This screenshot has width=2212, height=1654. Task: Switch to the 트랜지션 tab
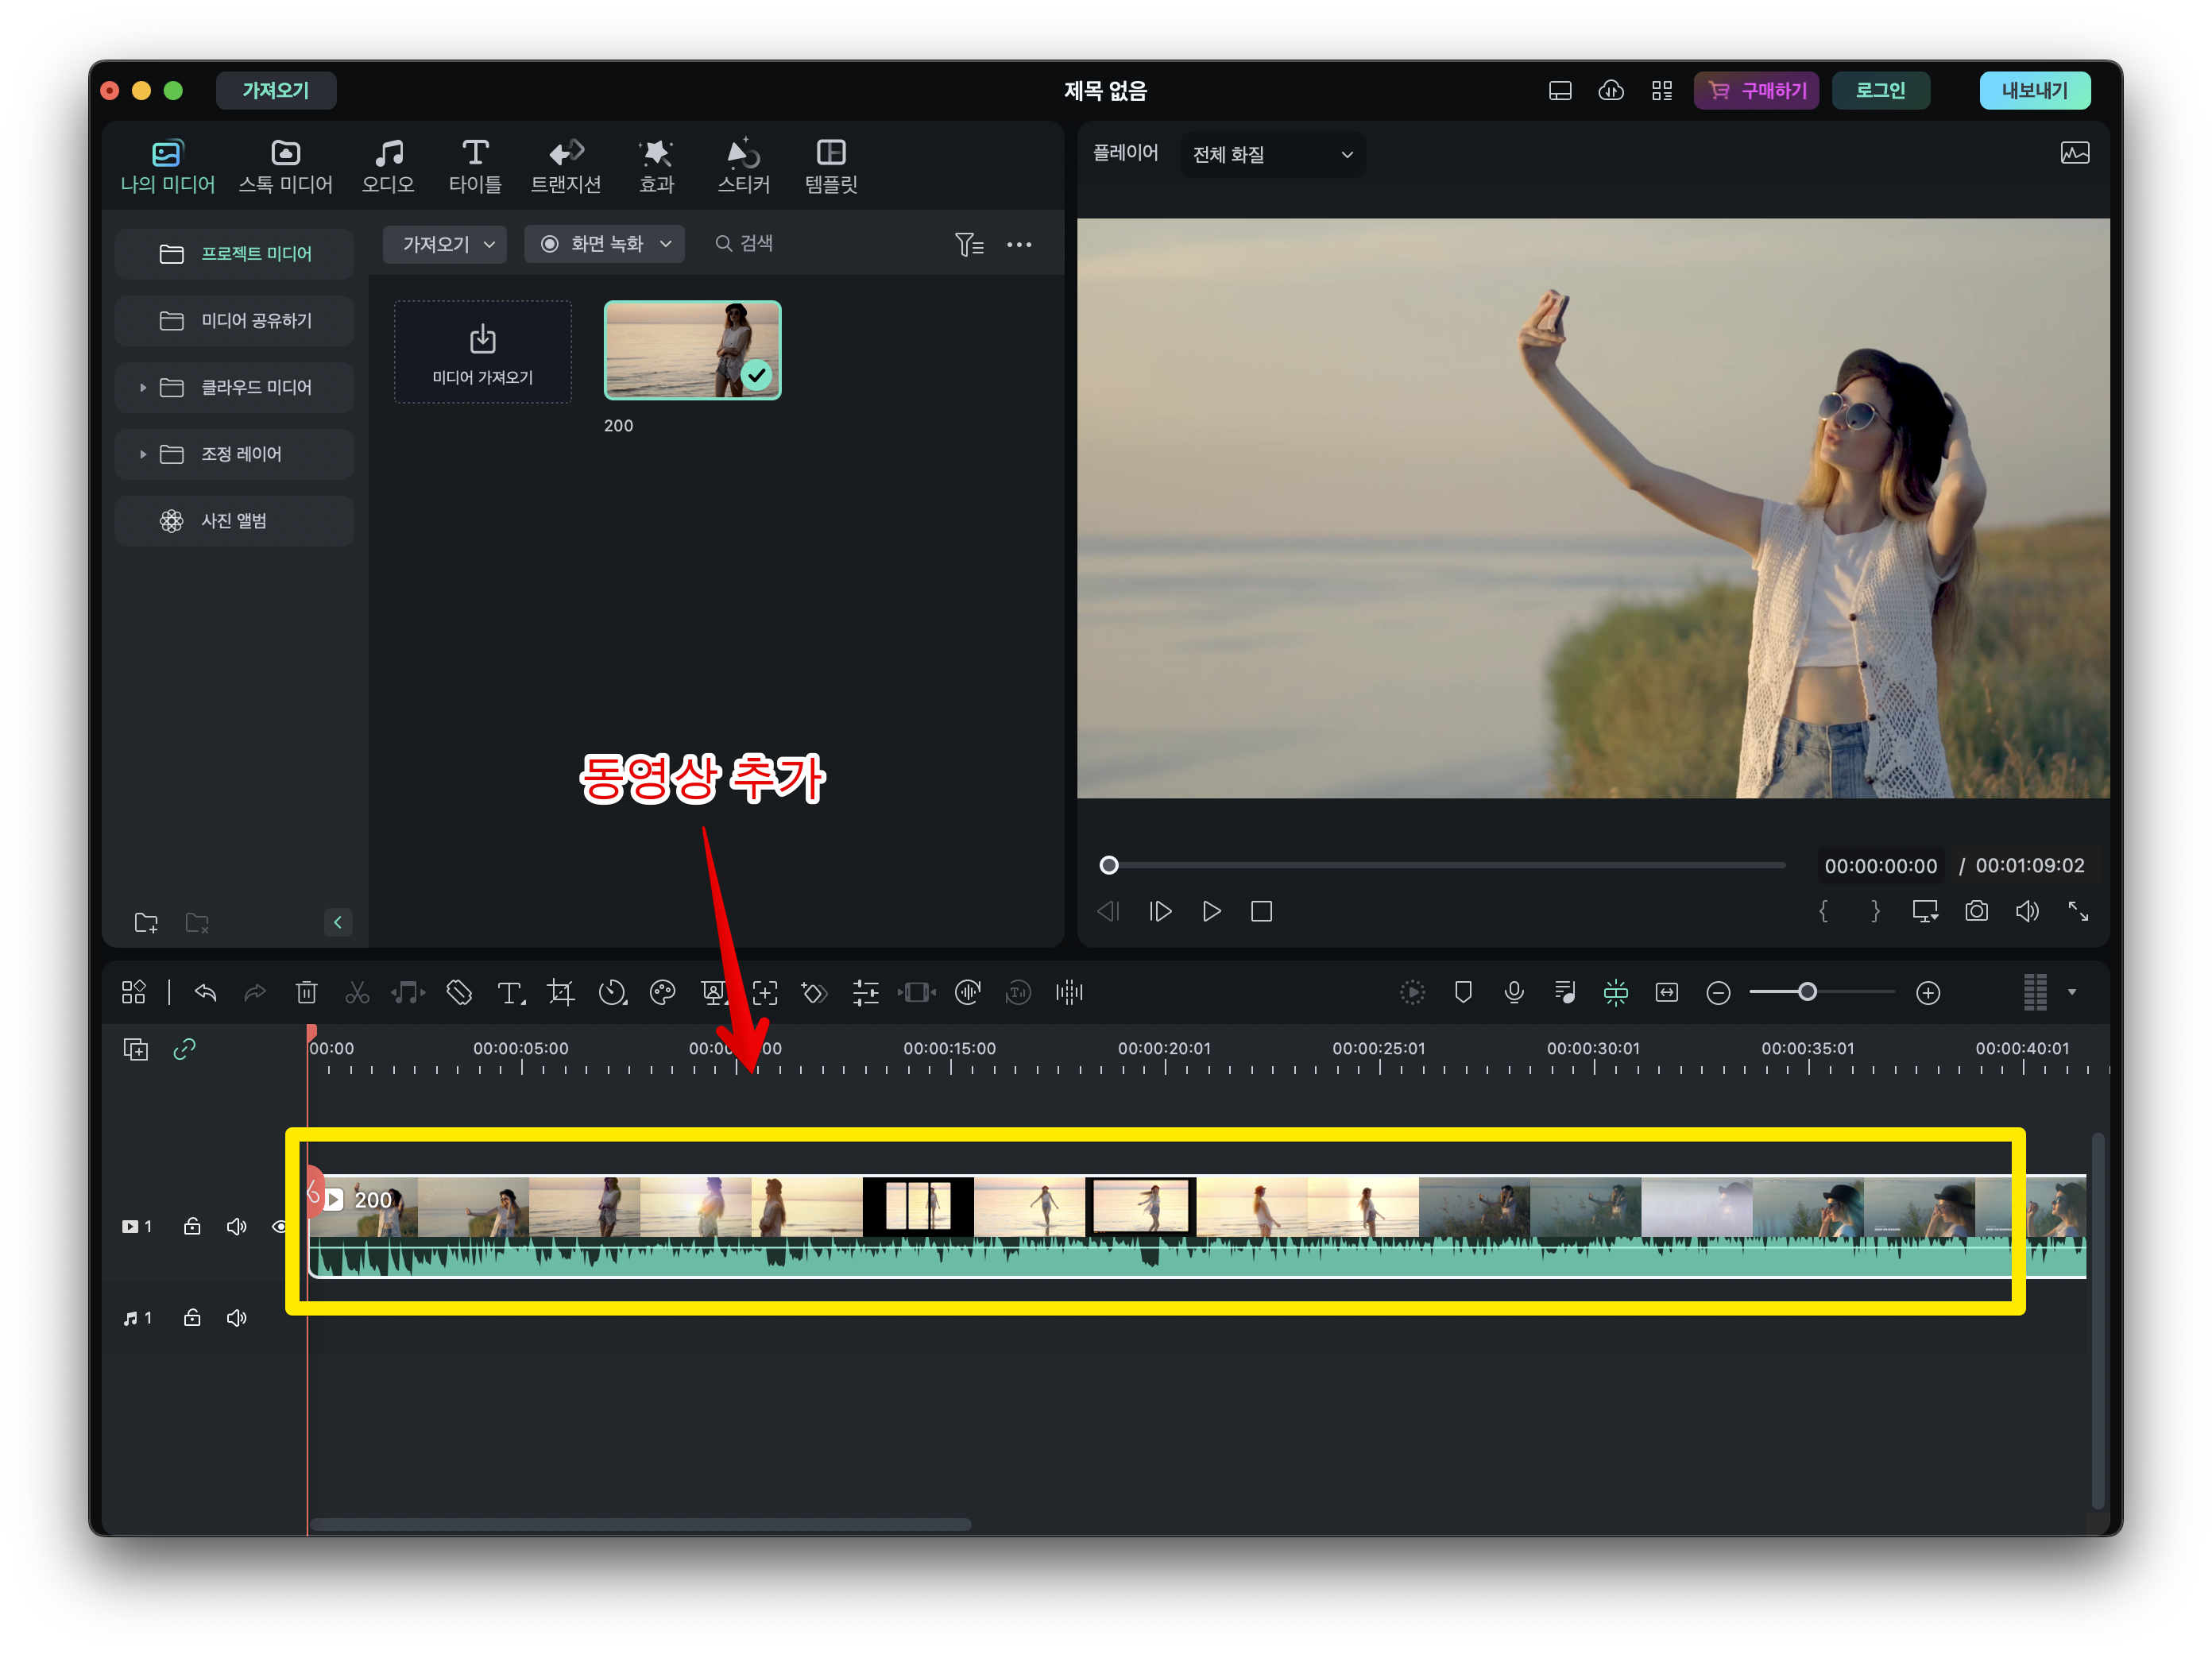[566, 166]
